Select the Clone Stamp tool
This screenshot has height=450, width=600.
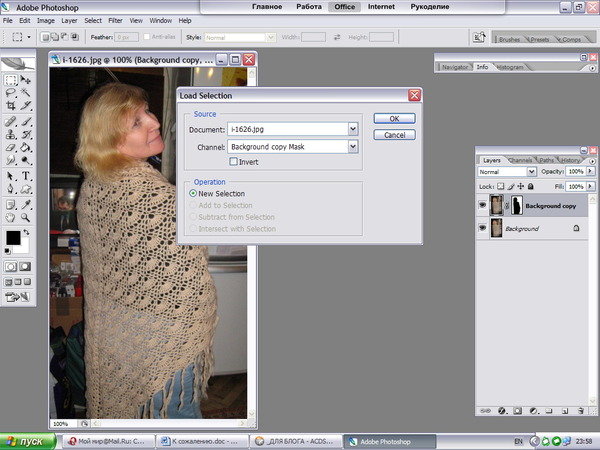tap(10, 134)
